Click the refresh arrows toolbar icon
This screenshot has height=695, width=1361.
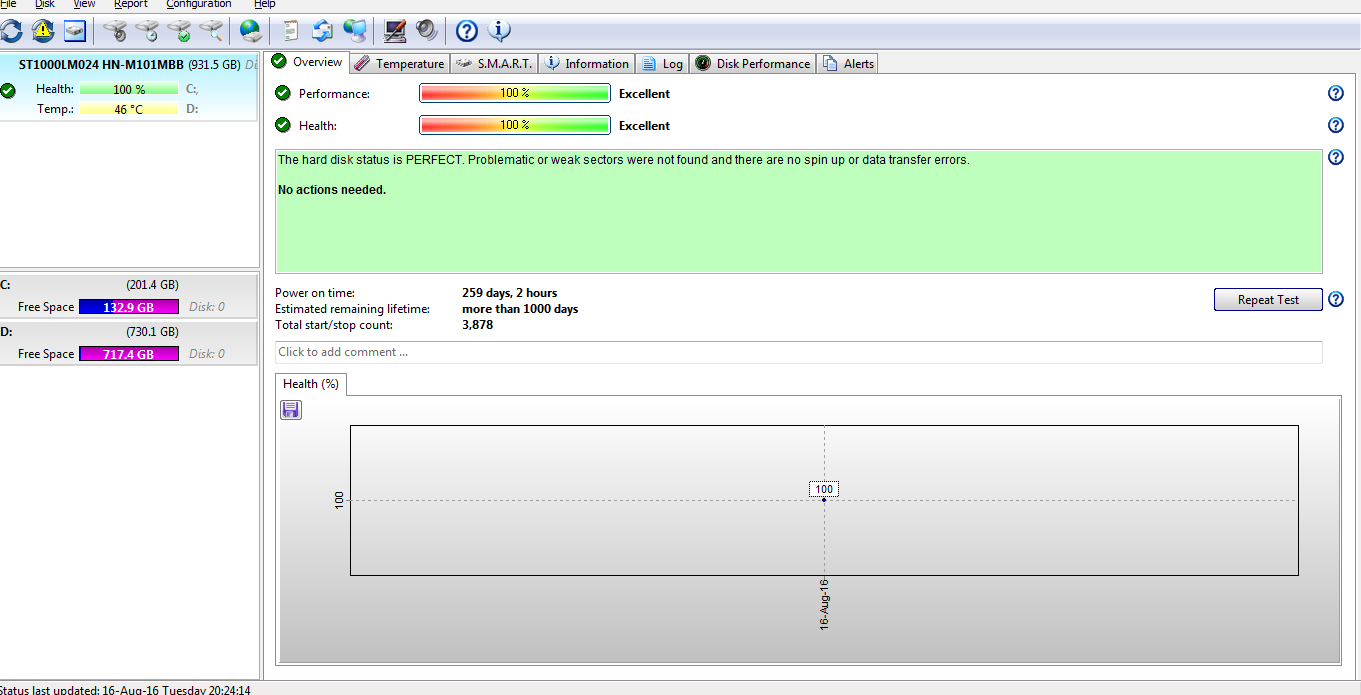tap(11, 31)
